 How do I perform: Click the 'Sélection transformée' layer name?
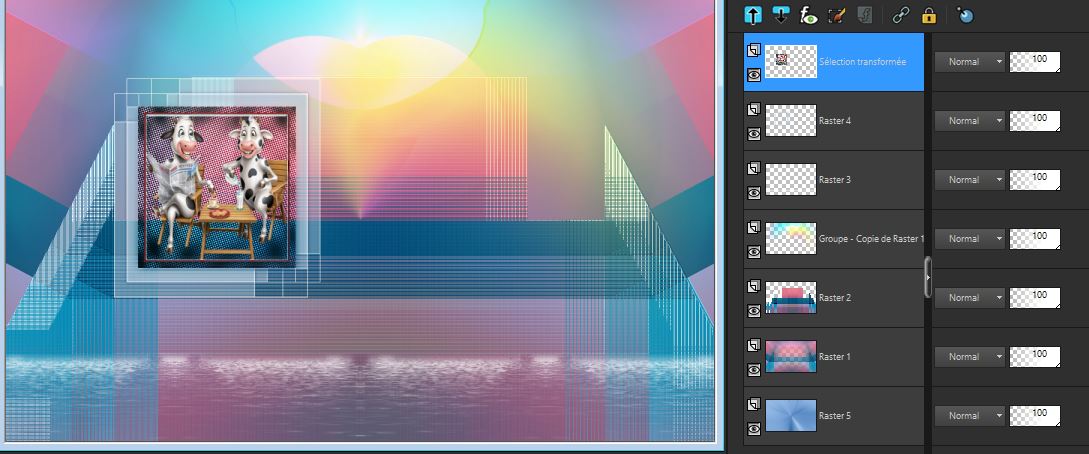862,62
